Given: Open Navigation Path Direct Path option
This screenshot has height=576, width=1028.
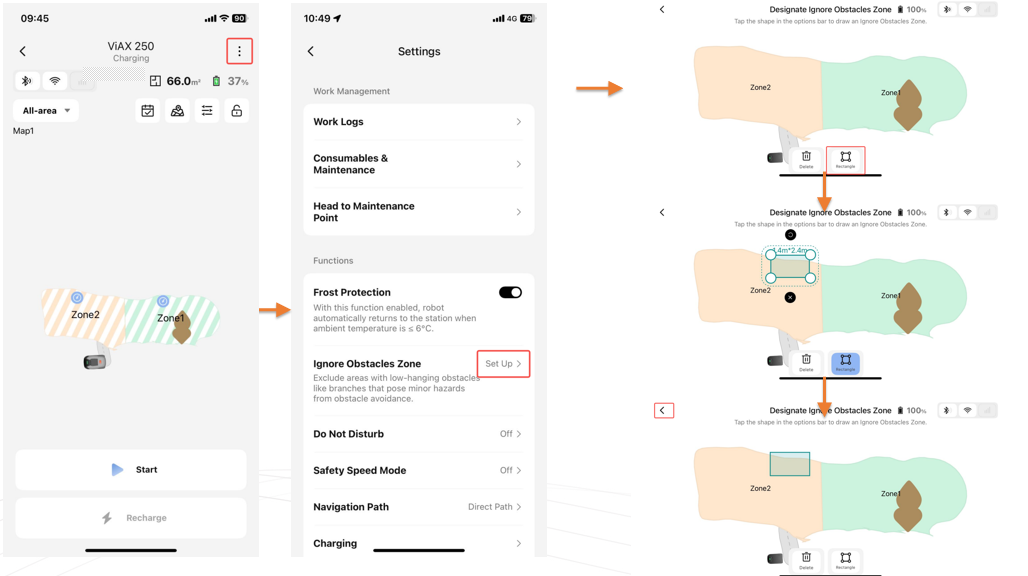Looking at the screenshot, I should [x=418, y=507].
